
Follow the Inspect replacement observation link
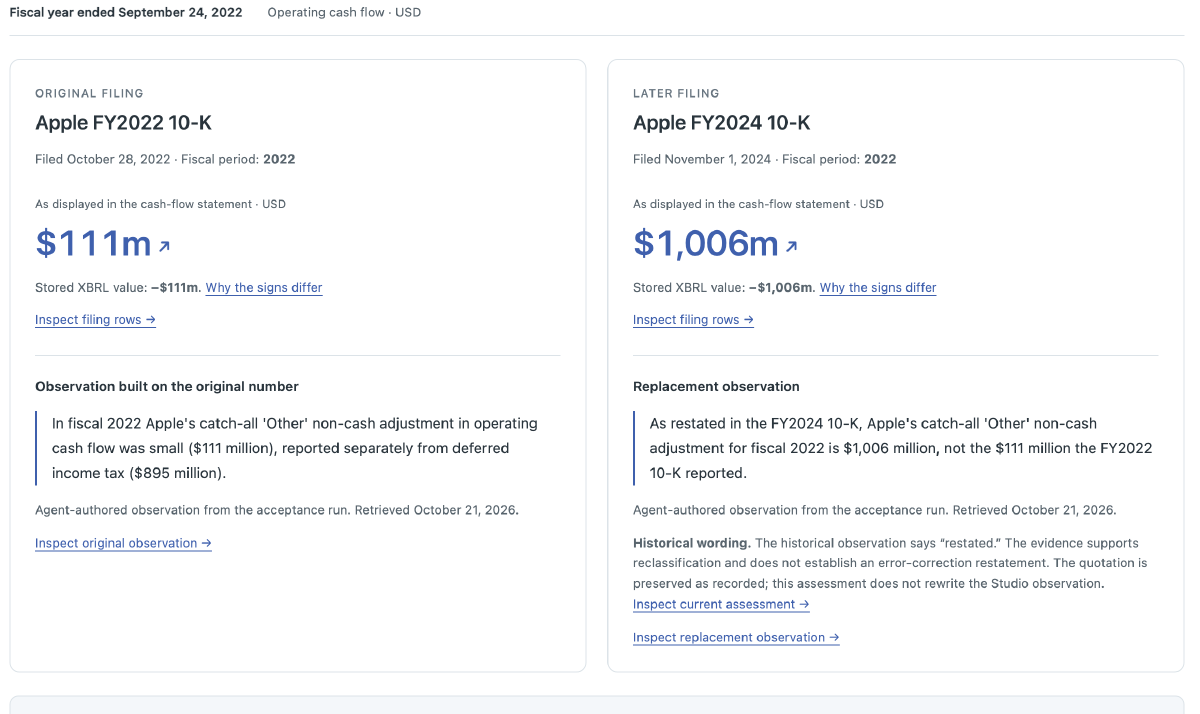[x=736, y=637]
